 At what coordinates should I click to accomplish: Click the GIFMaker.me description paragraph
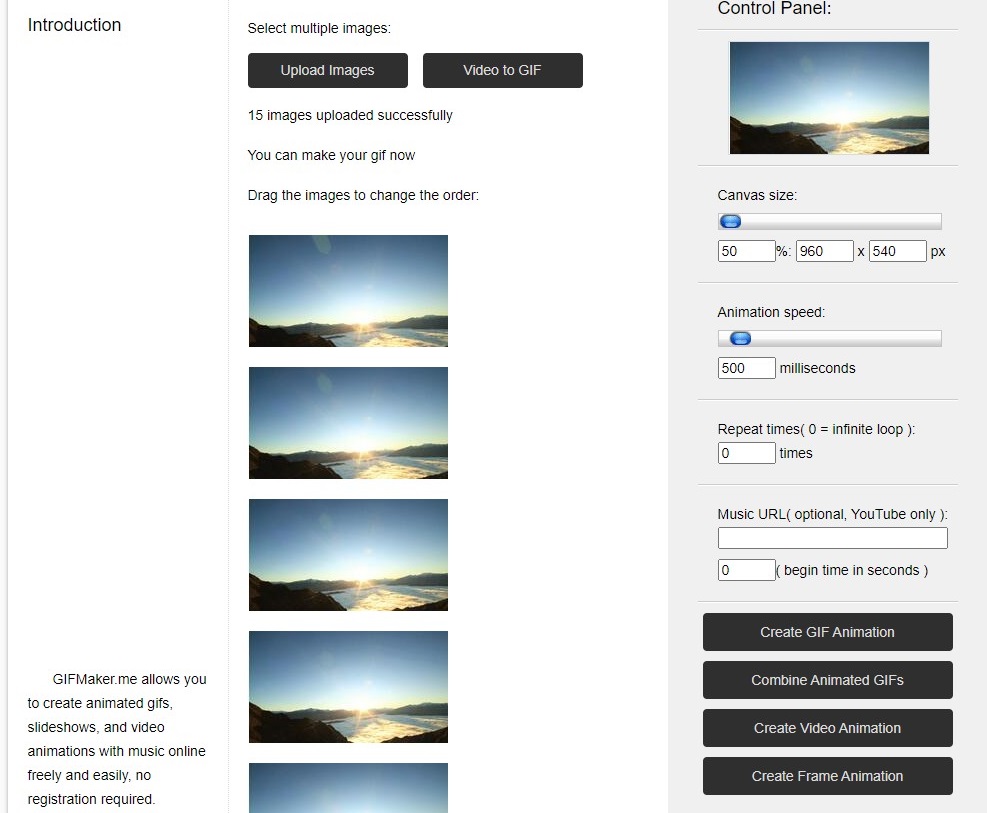[x=117, y=739]
